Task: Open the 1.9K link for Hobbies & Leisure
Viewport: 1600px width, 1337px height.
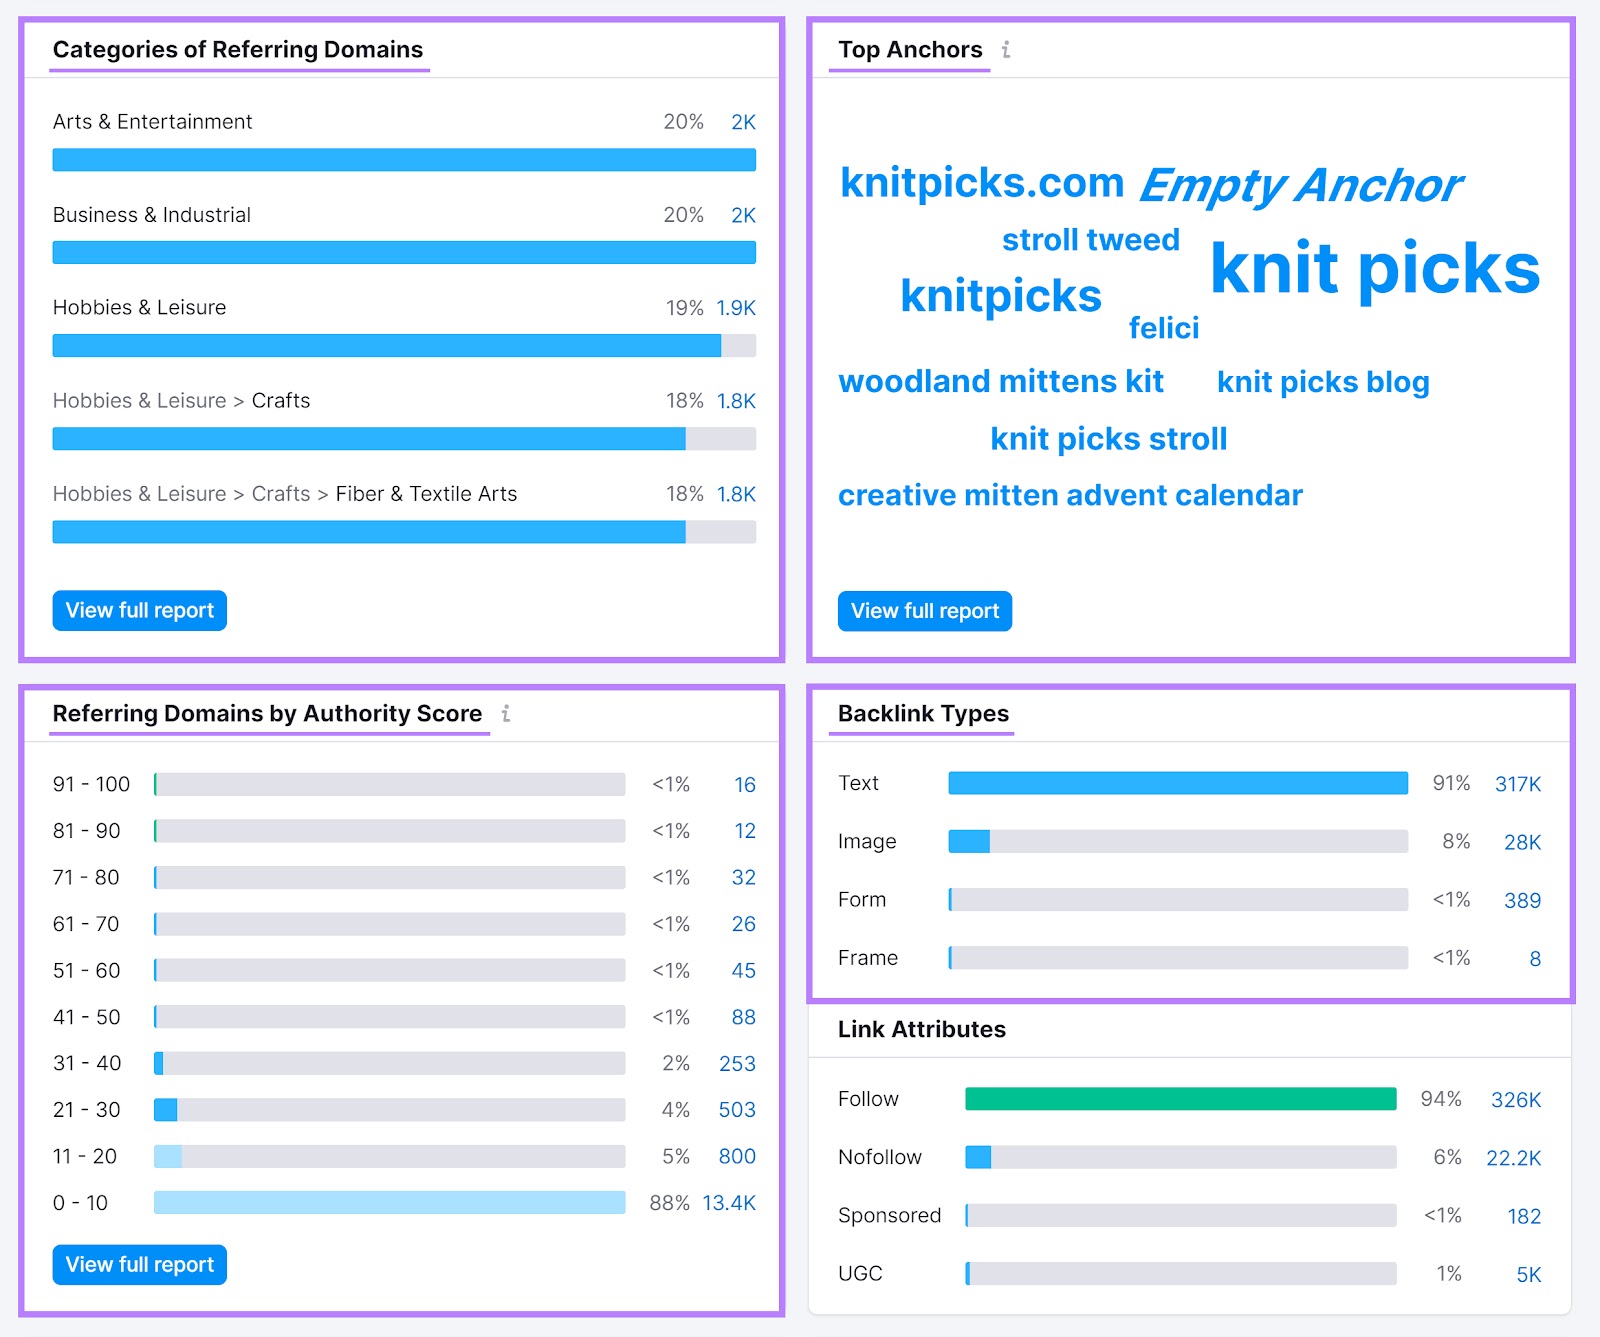Action: pyautogui.click(x=735, y=308)
